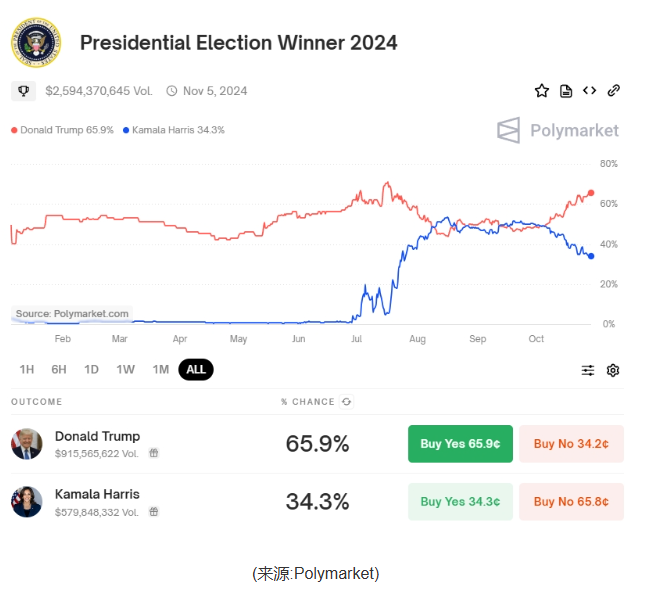
Task: Click Buy No 34.2¢ for Trump
Action: tap(571, 443)
